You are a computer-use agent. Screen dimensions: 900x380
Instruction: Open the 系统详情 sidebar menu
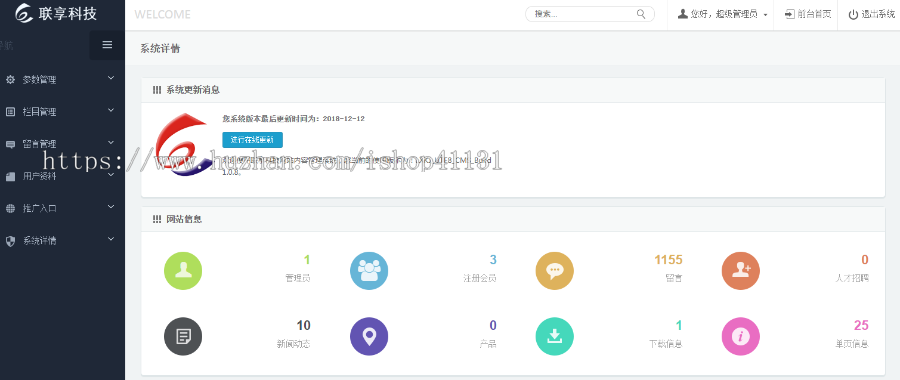coord(62,241)
